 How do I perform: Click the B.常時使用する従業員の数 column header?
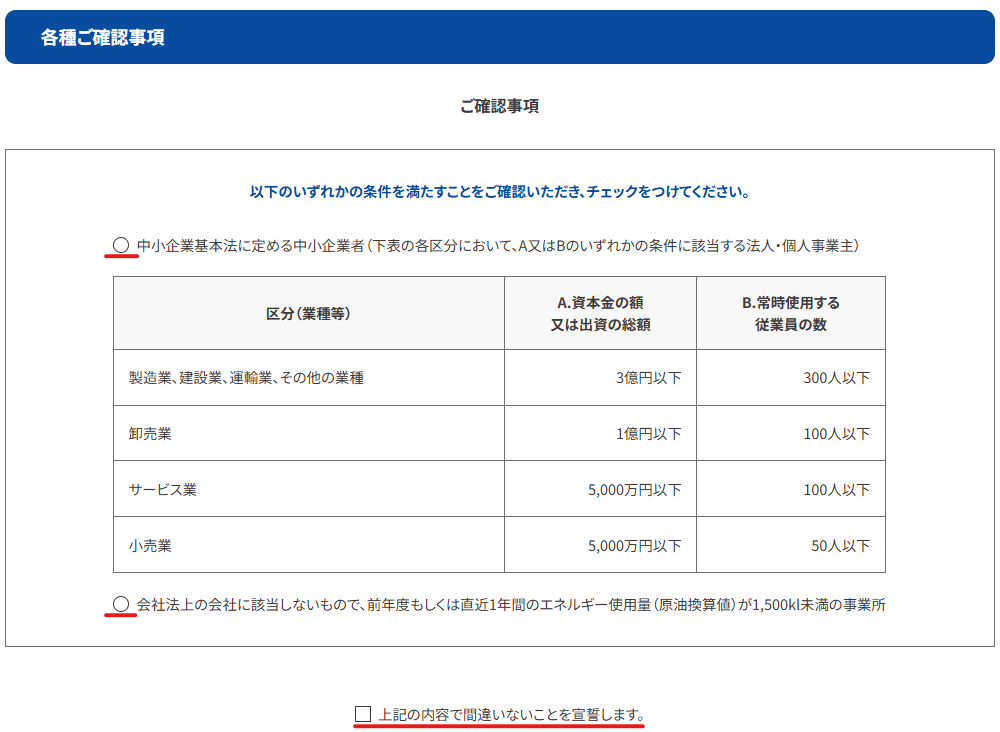(x=791, y=313)
